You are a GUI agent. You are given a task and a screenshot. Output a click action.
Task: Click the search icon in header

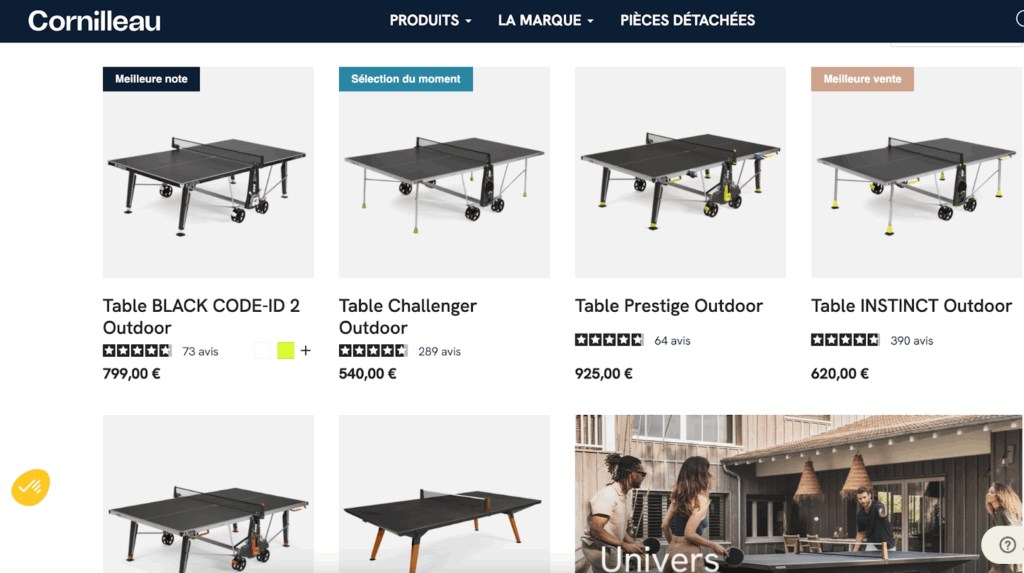click(1019, 20)
